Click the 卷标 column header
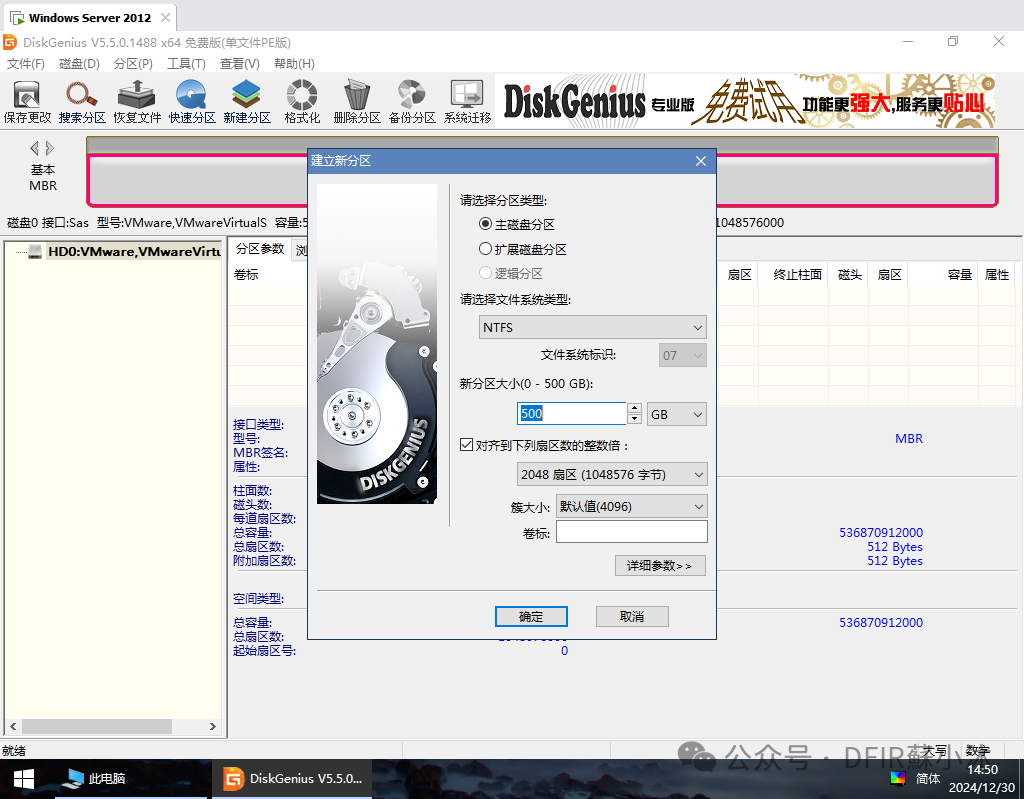 click(x=246, y=274)
